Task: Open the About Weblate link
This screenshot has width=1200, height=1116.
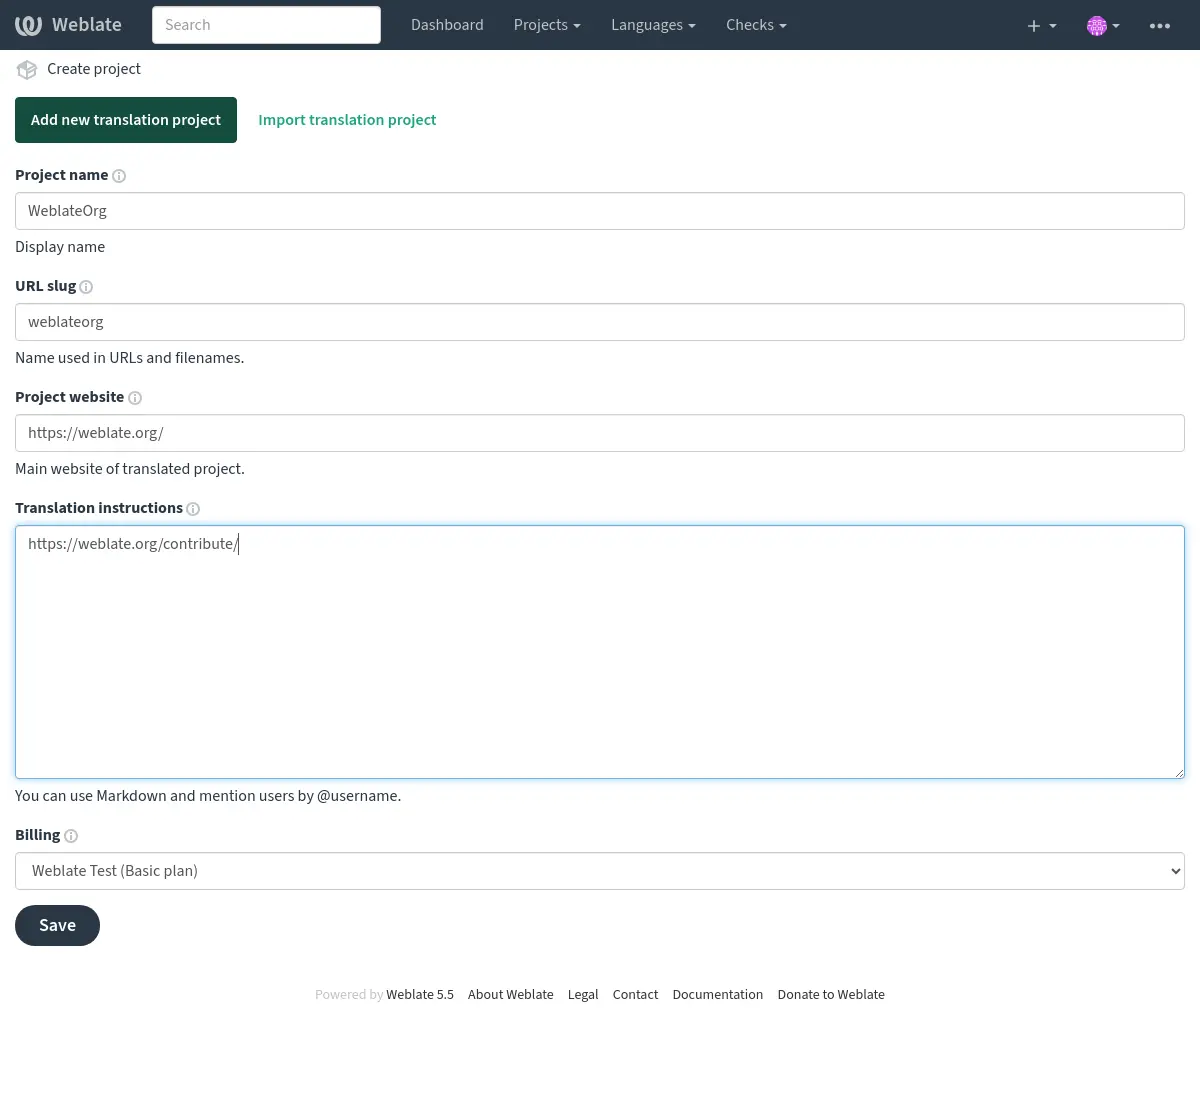Action: pos(510,995)
